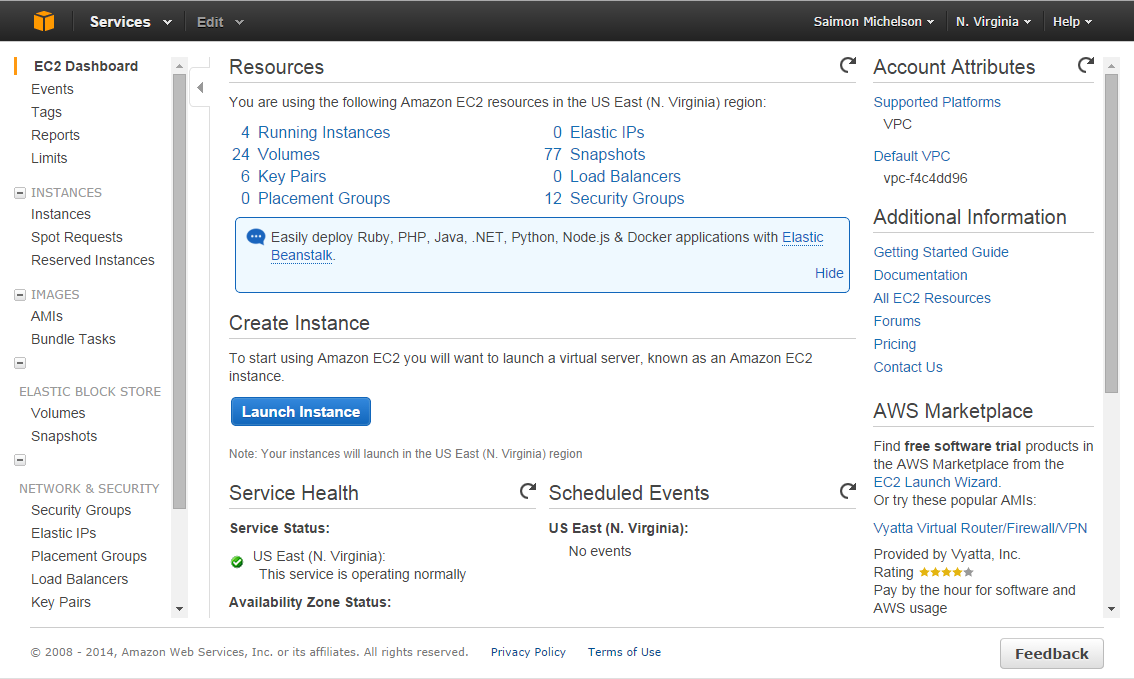Open the Saimon Michelson account menu
1134x679 pixels.
click(x=874, y=22)
